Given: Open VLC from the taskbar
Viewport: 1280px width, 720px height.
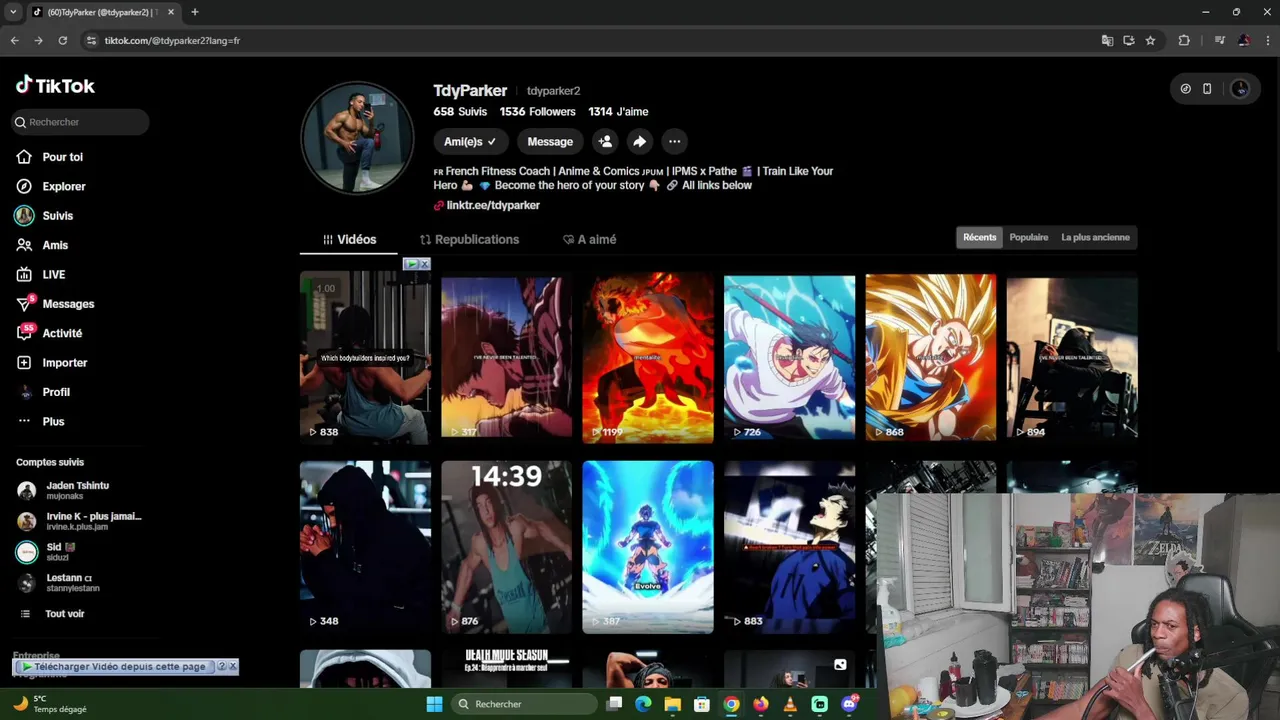Looking at the screenshot, I should pyautogui.click(x=790, y=704).
